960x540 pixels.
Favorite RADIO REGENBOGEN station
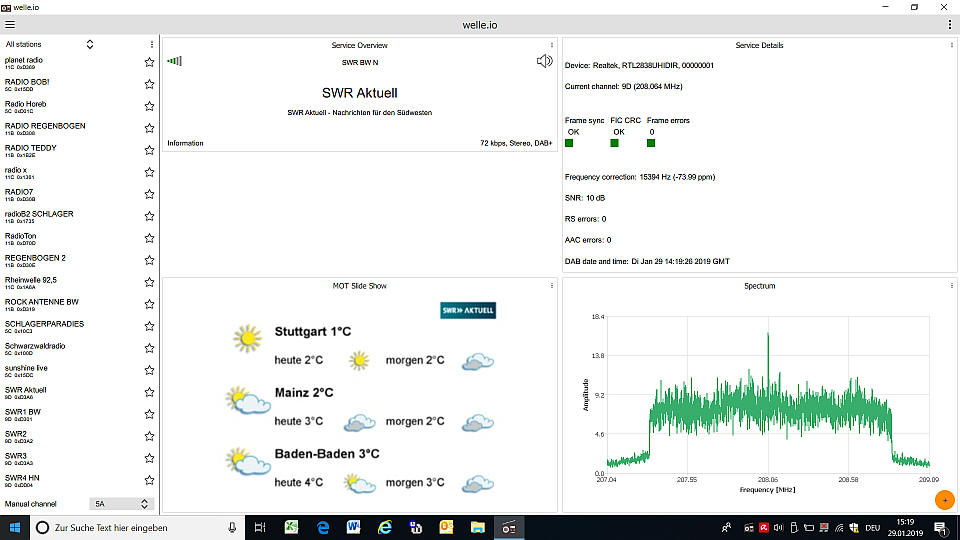(x=149, y=128)
